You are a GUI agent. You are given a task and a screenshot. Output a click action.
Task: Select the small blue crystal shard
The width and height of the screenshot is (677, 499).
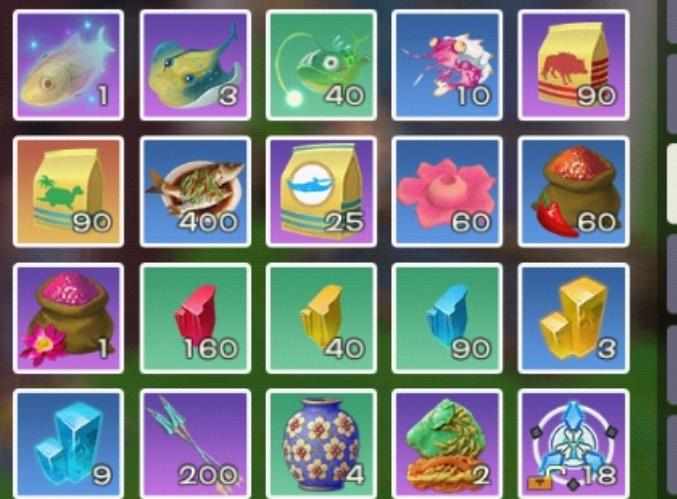pyautogui.click(x=447, y=318)
